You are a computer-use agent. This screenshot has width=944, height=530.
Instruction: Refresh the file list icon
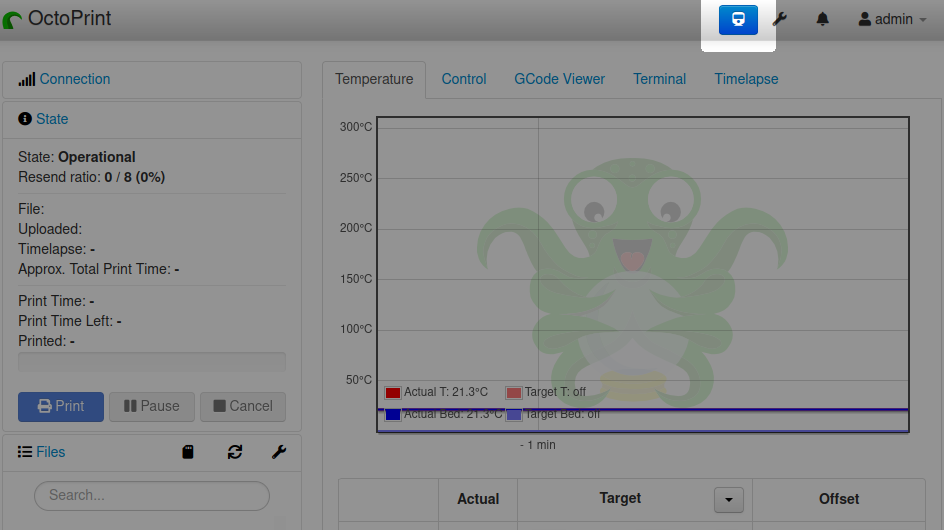[235, 452]
